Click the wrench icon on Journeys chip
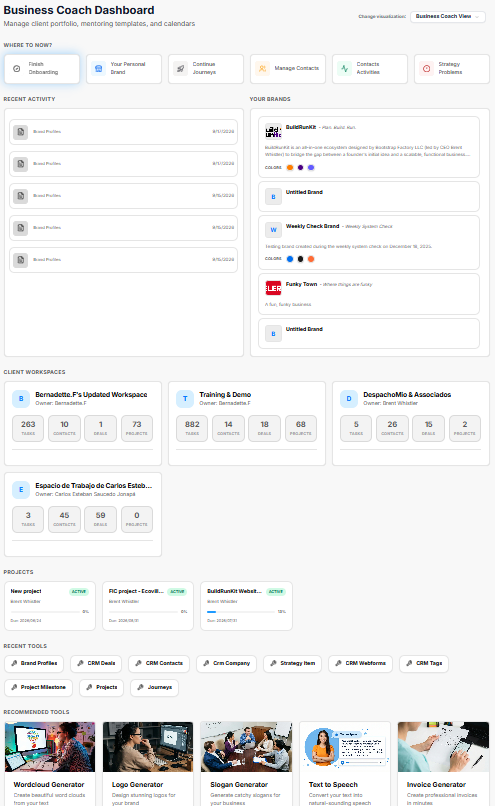Viewport: 495px width, 806px height. pyautogui.click(x=141, y=687)
